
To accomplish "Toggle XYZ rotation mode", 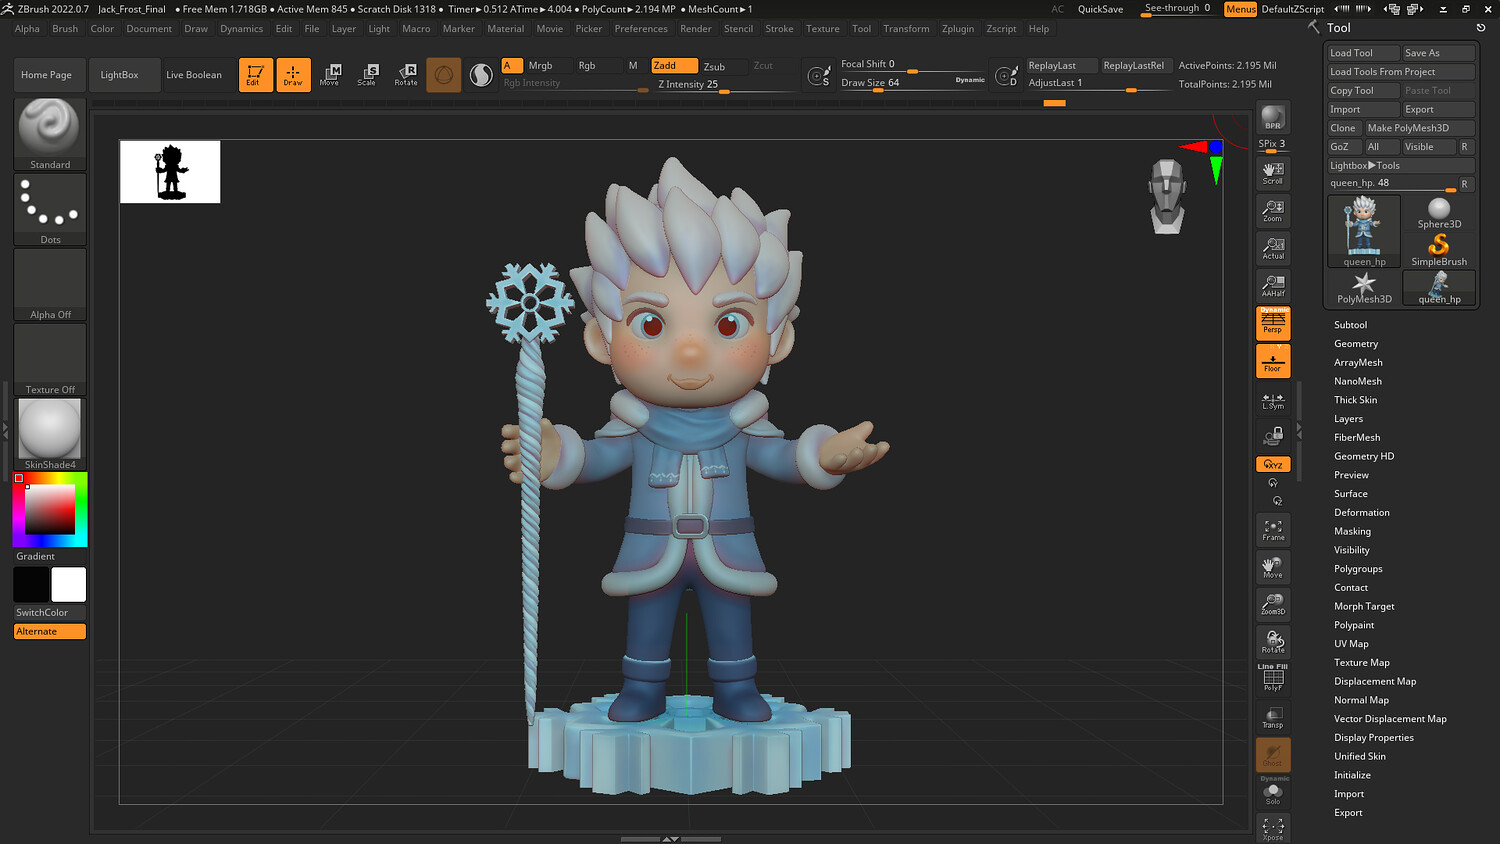I will coord(1273,464).
